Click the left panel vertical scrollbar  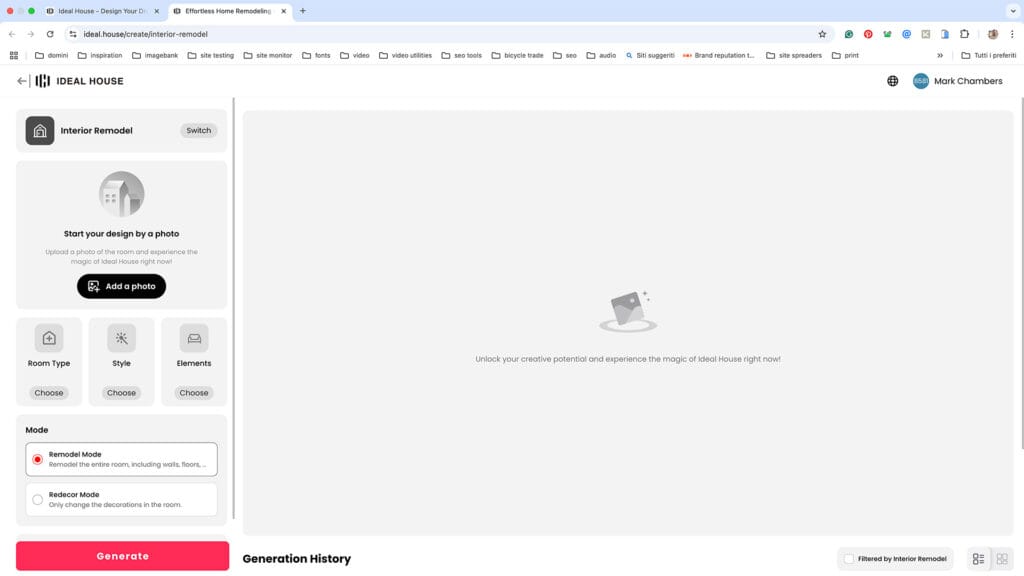pyautogui.click(x=233, y=300)
